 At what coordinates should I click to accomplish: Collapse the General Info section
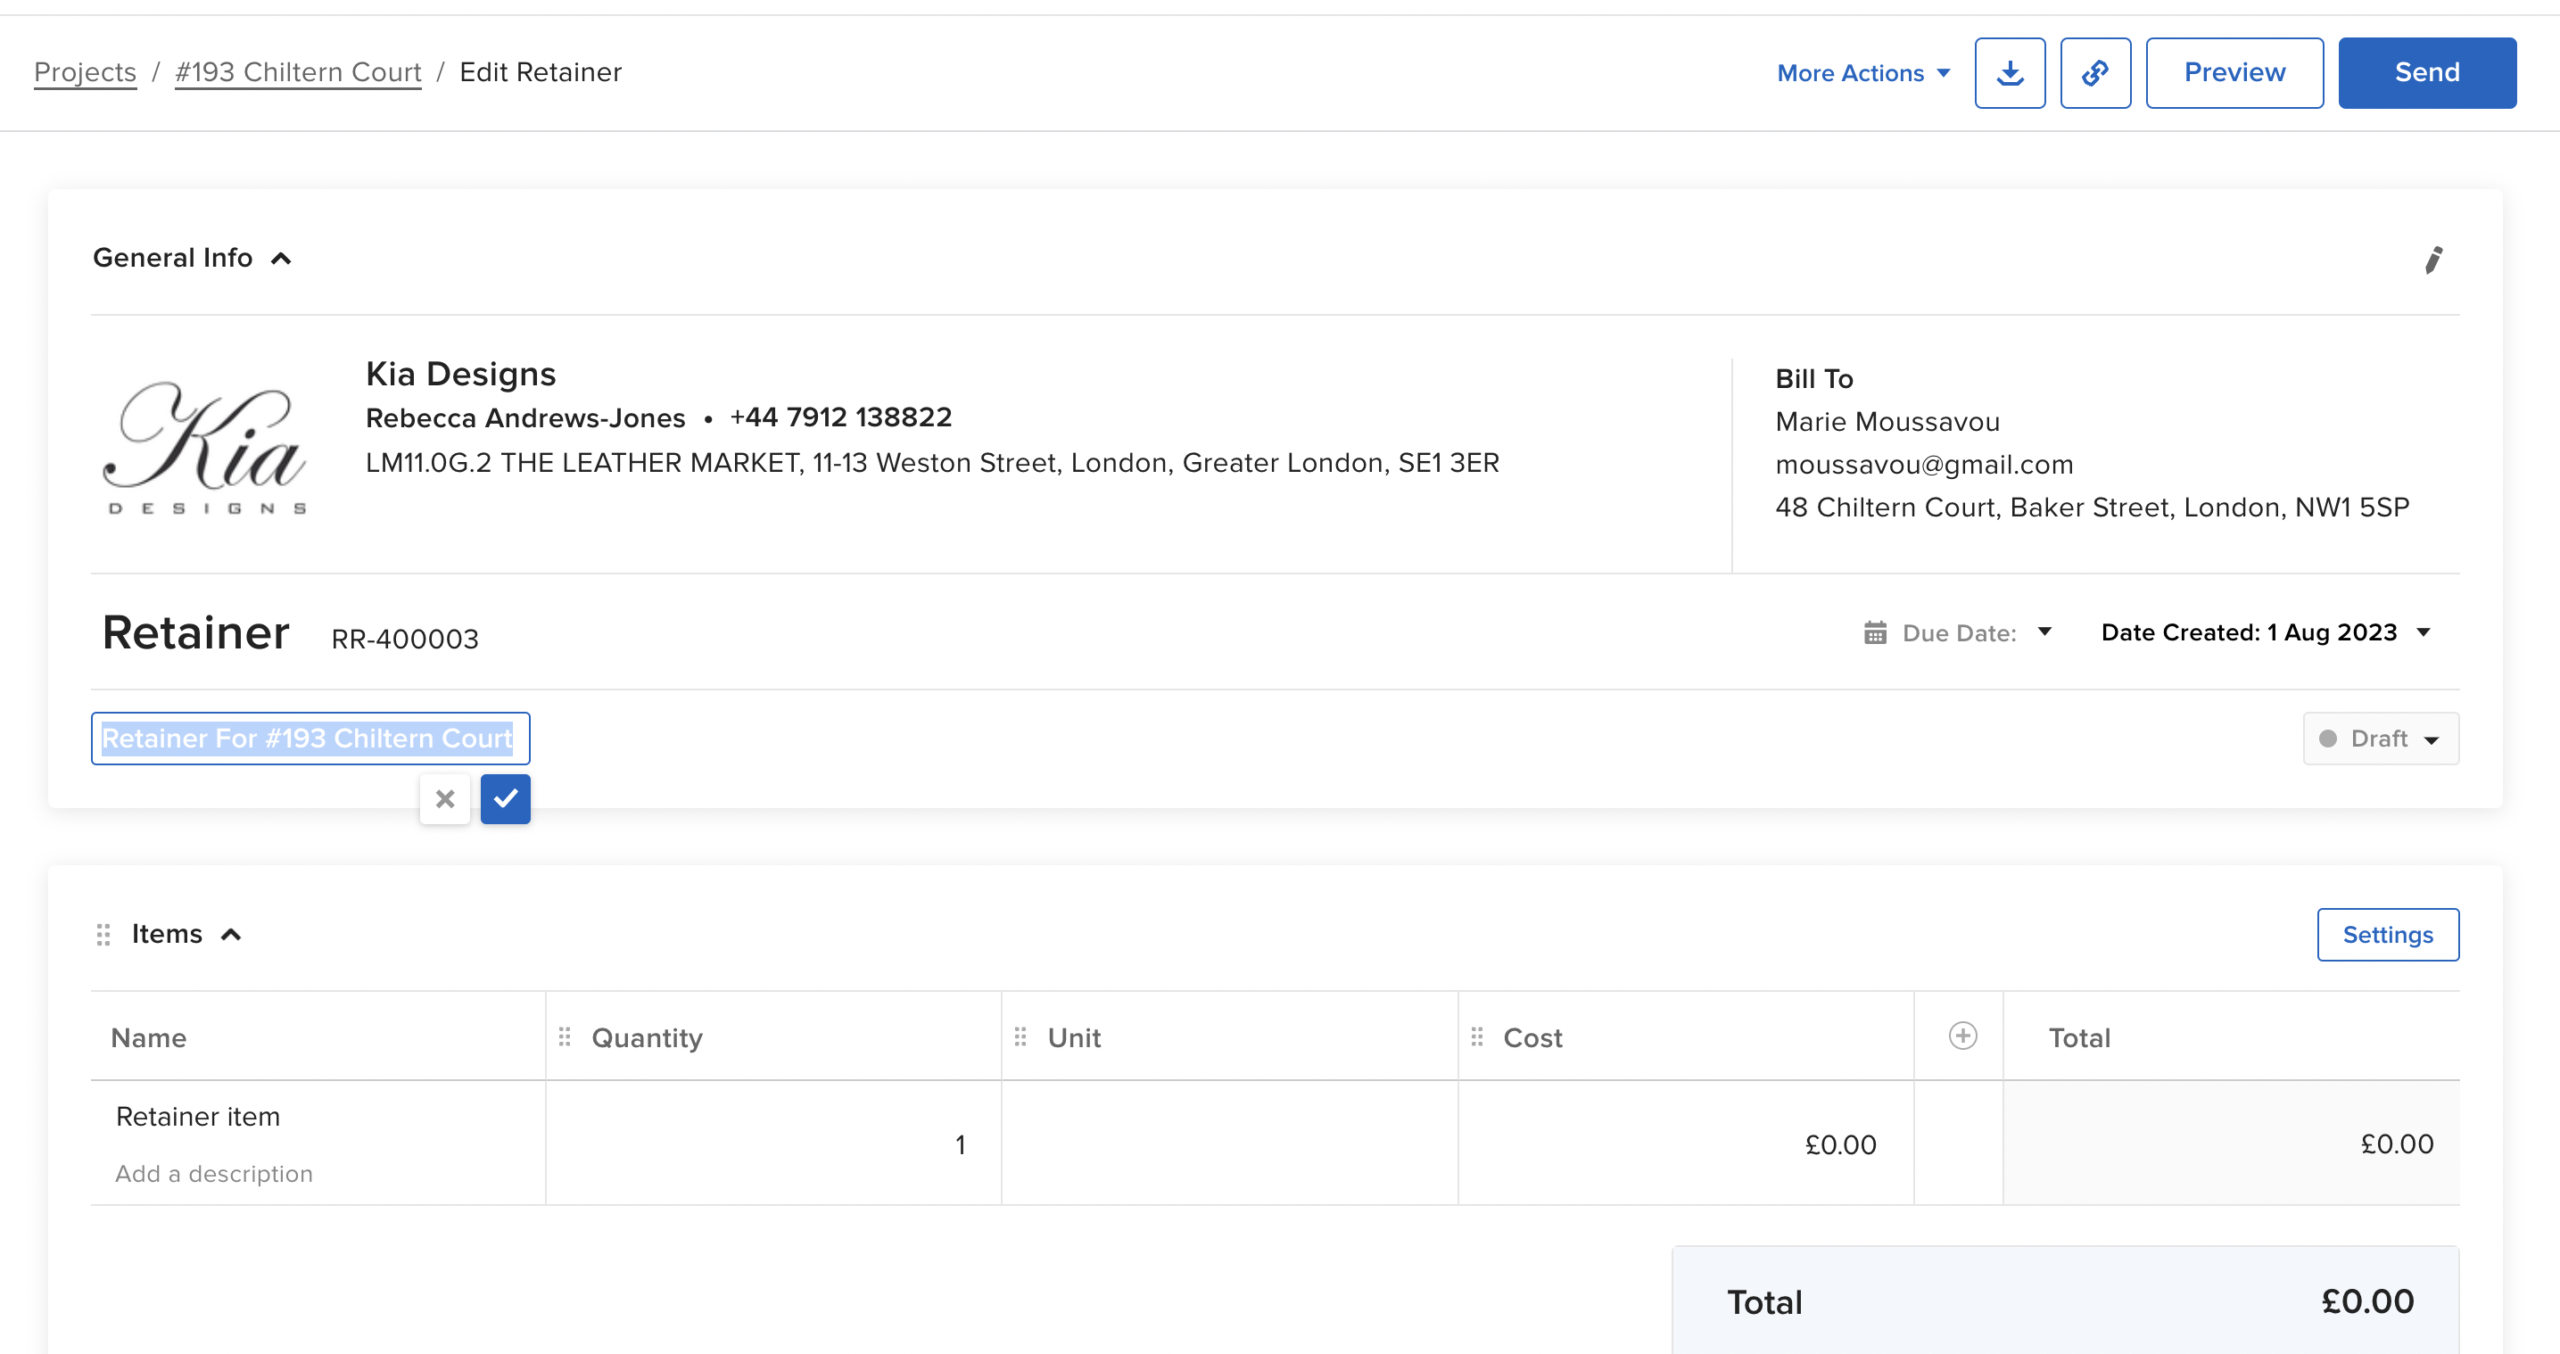[x=281, y=259]
